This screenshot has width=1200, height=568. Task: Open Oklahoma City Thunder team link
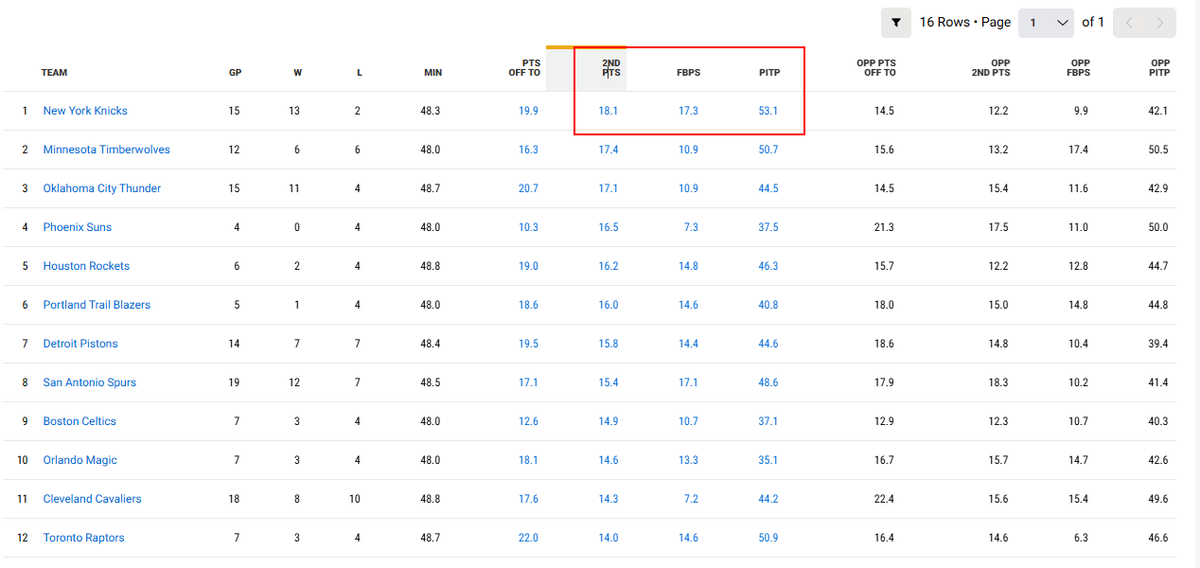click(x=102, y=189)
